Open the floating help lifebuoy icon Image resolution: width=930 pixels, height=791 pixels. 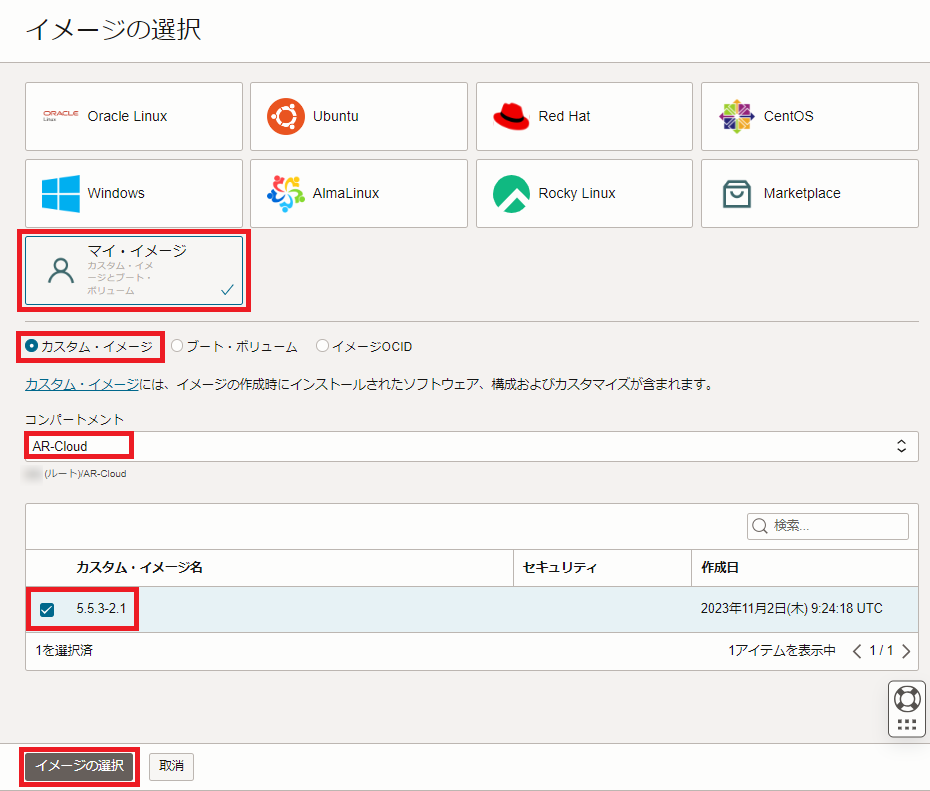pyautogui.click(x=907, y=698)
